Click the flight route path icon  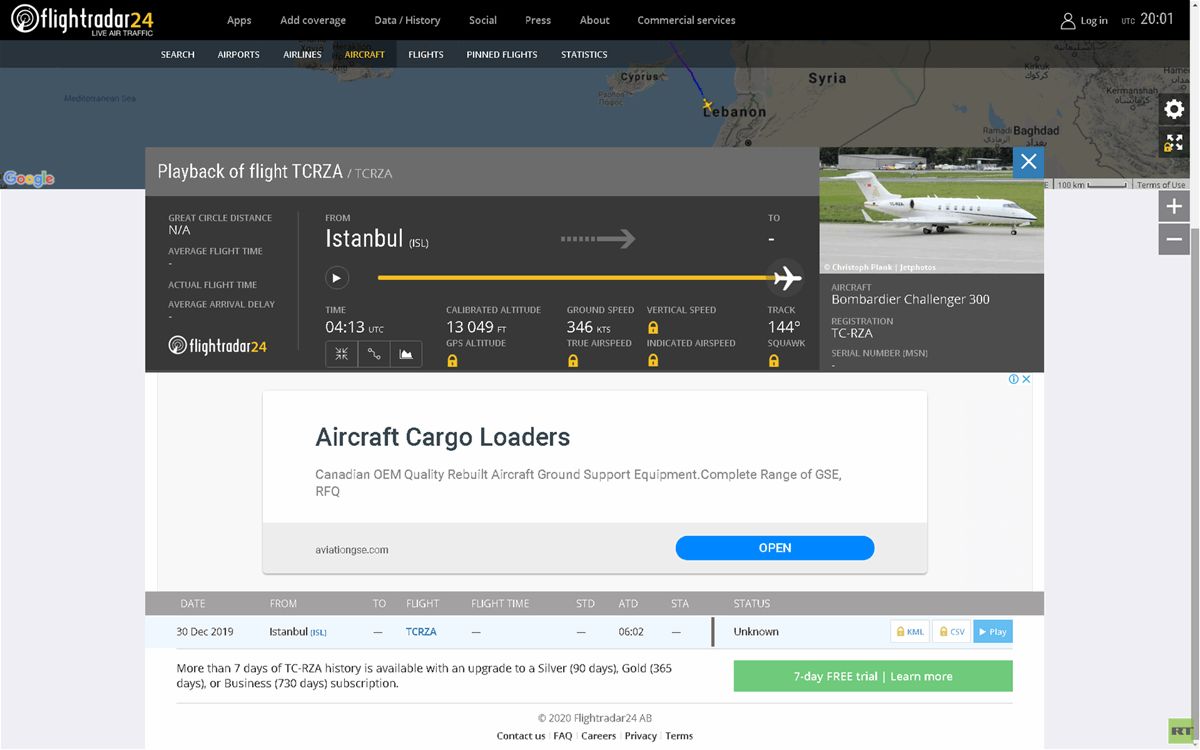click(x=373, y=354)
